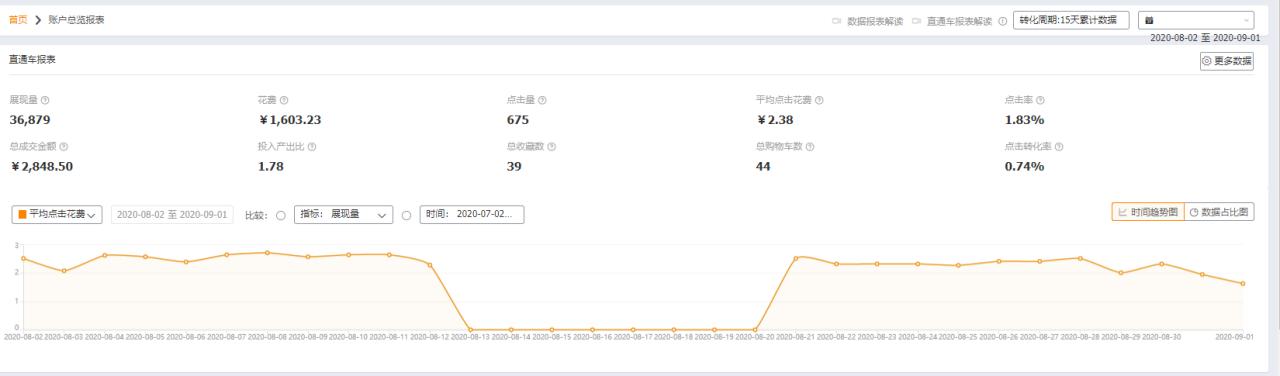Open the calendar date range dropdown

click(x=1196, y=20)
